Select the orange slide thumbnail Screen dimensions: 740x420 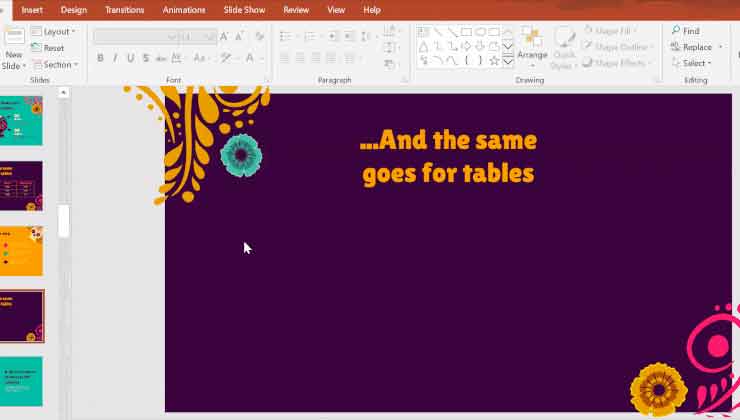point(21,250)
